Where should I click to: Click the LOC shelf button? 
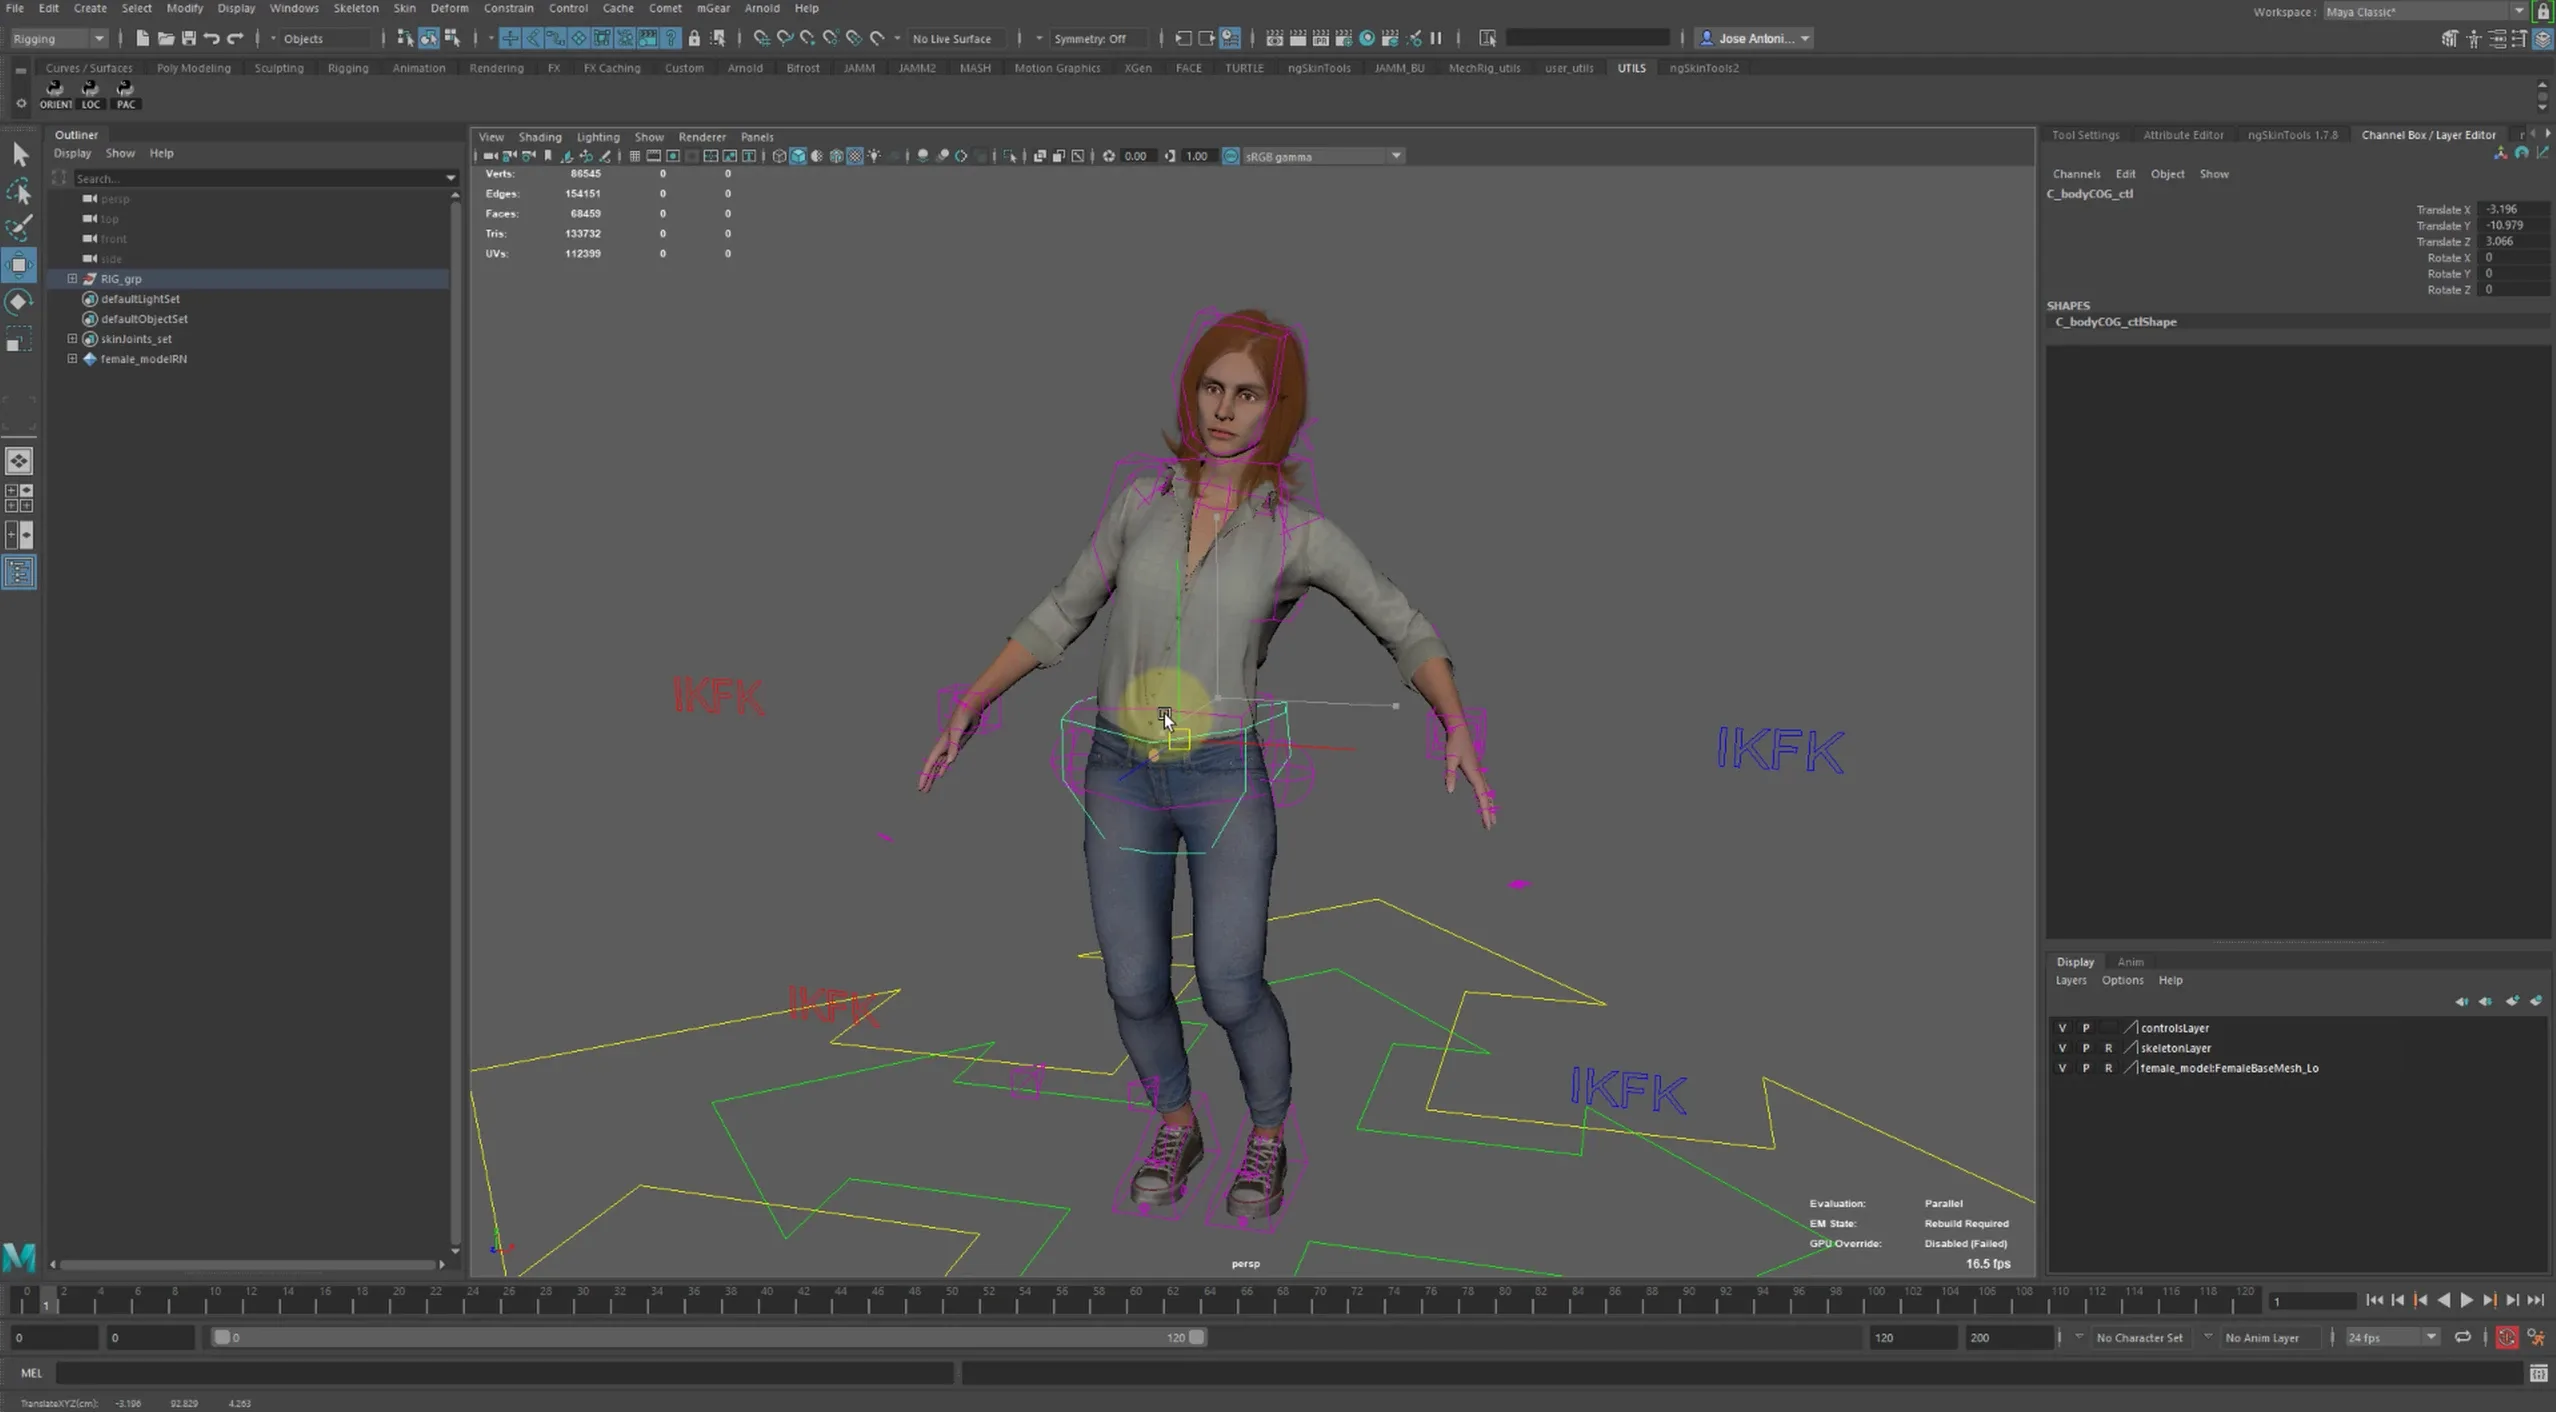[x=91, y=95]
